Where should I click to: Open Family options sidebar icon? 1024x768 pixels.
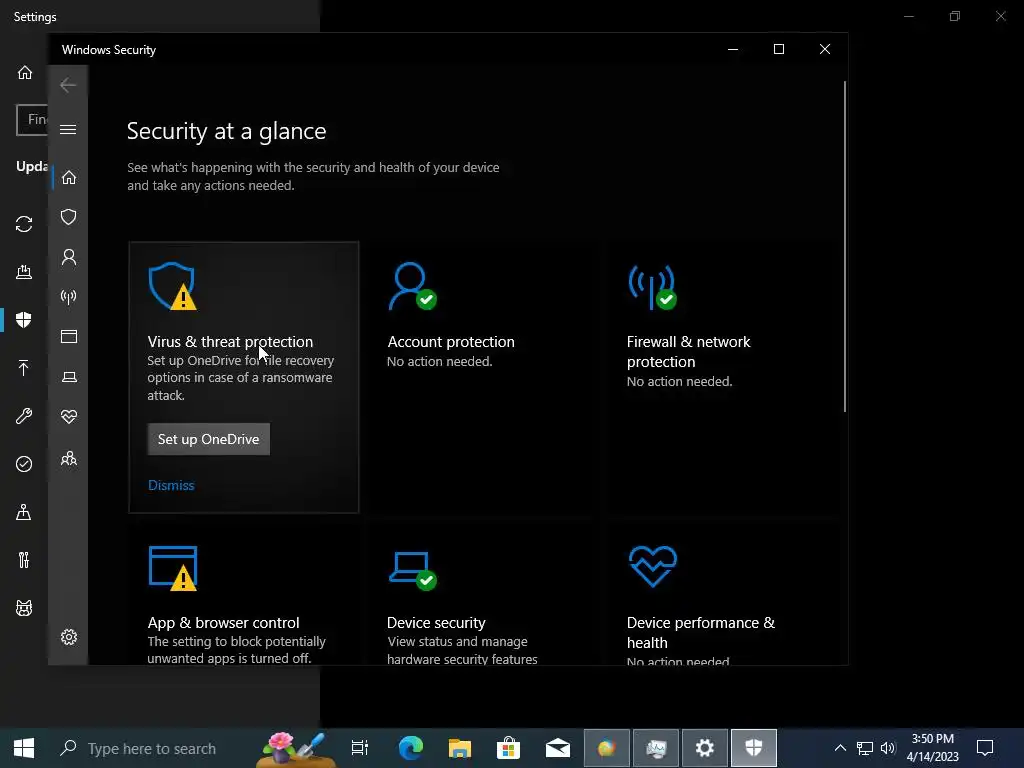(69, 458)
